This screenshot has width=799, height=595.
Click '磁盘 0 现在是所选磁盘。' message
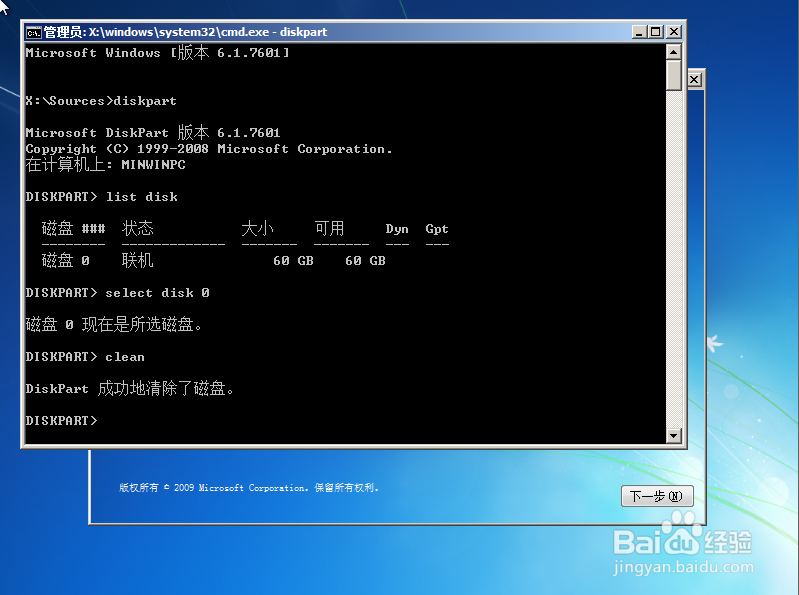click(114, 324)
